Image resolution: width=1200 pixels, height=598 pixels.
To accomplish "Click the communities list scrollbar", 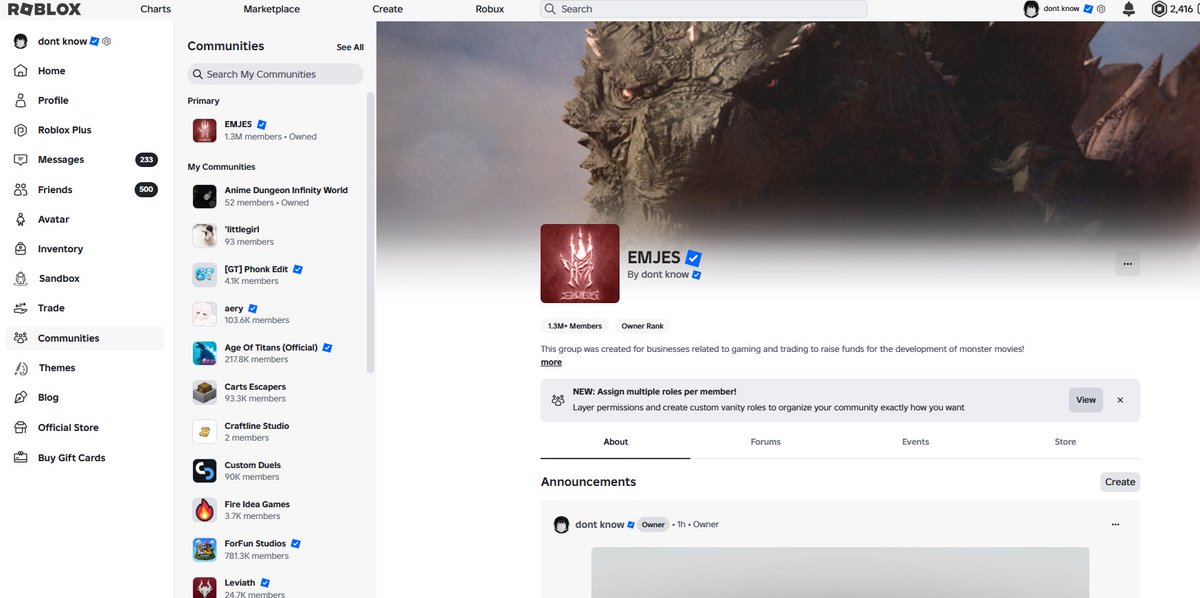I will [371, 232].
